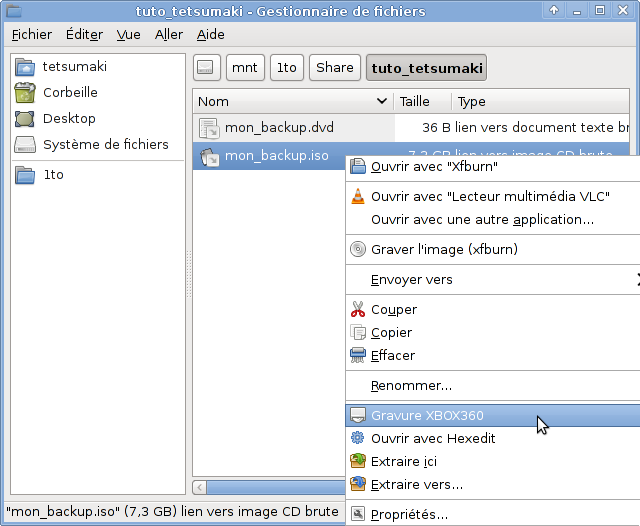Select Renommer... entry
The height and width of the screenshot is (526, 640).
click(493, 385)
